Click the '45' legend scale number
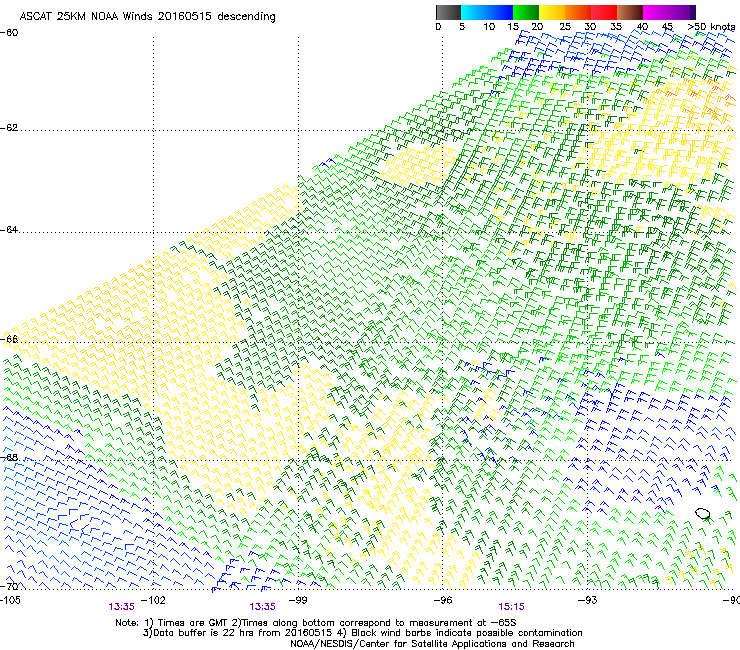740x650 pixels. point(667,27)
